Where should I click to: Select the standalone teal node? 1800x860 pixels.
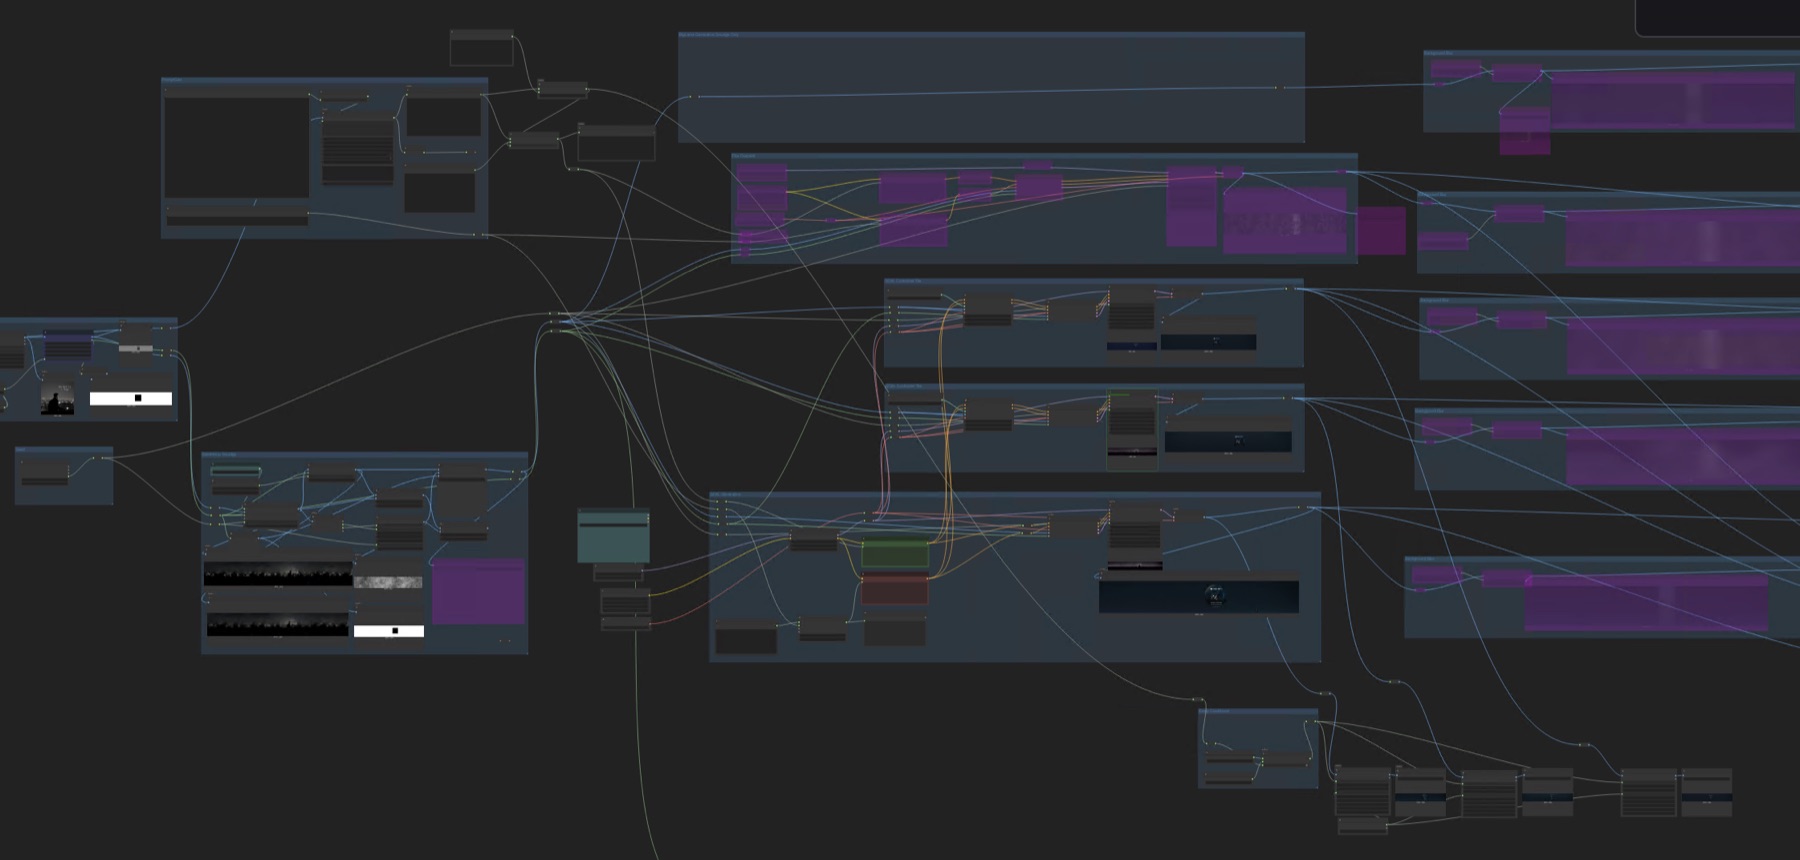coord(613,535)
